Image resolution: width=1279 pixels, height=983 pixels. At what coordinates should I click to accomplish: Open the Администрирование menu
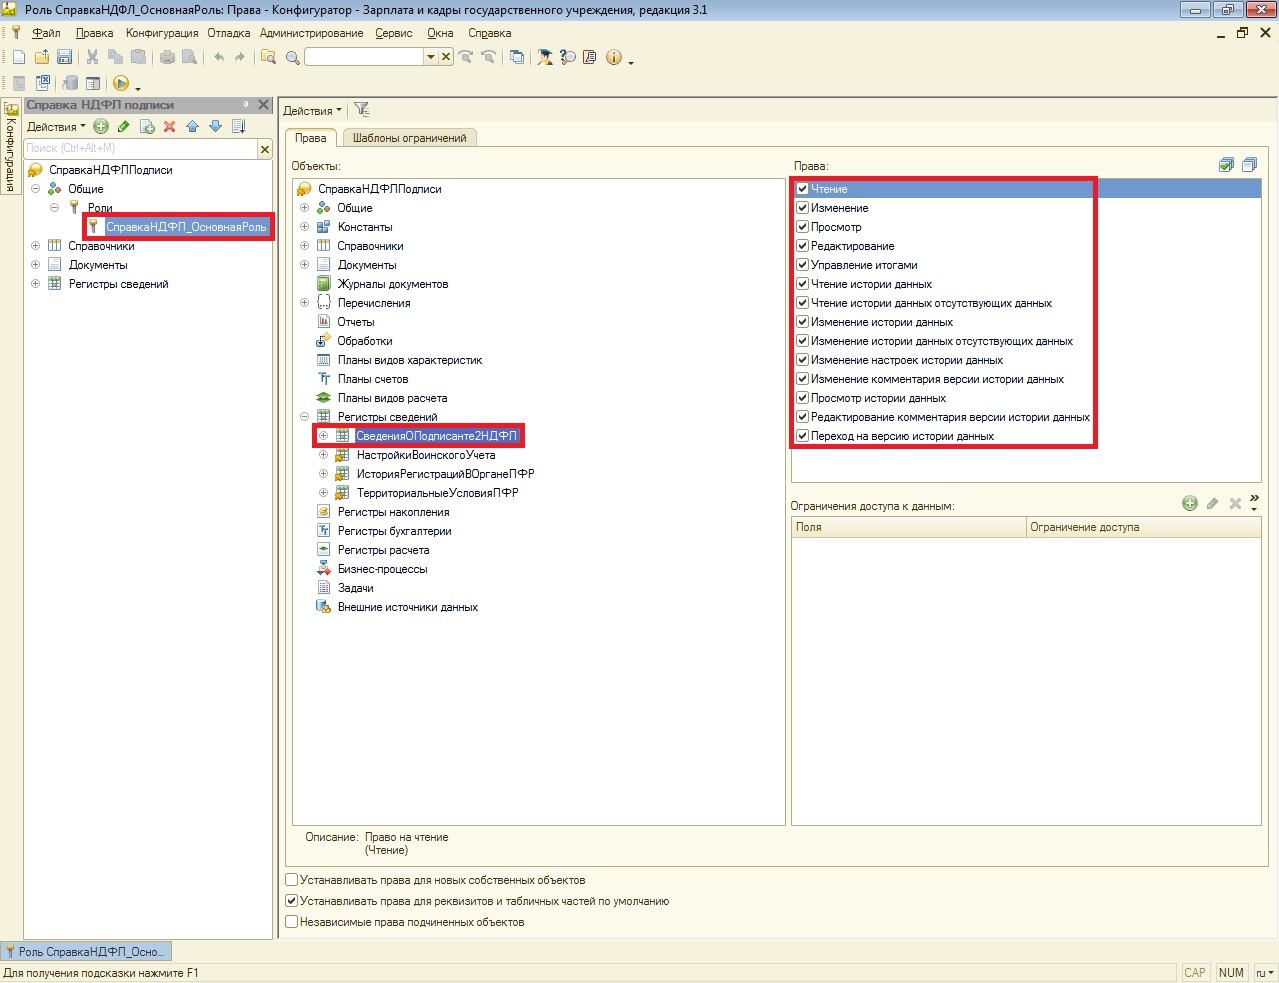312,33
